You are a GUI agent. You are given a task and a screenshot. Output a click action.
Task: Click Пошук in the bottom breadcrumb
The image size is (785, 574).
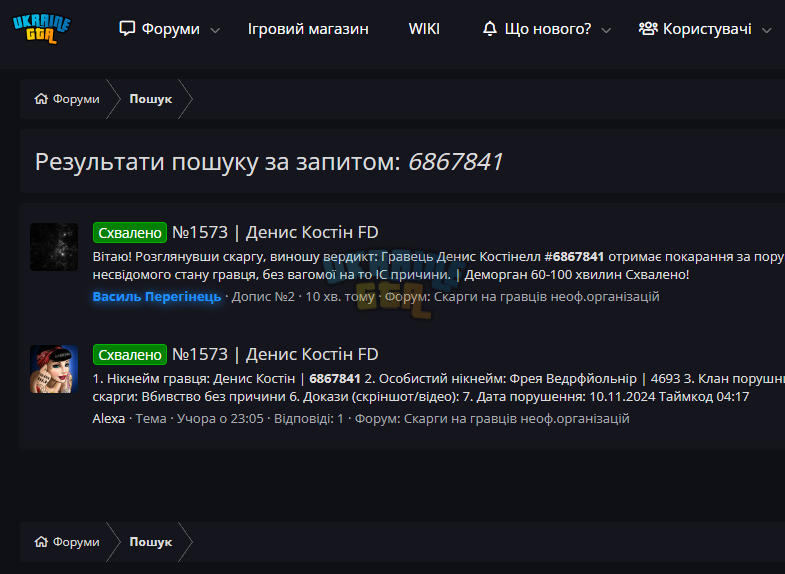[x=151, y=542]
